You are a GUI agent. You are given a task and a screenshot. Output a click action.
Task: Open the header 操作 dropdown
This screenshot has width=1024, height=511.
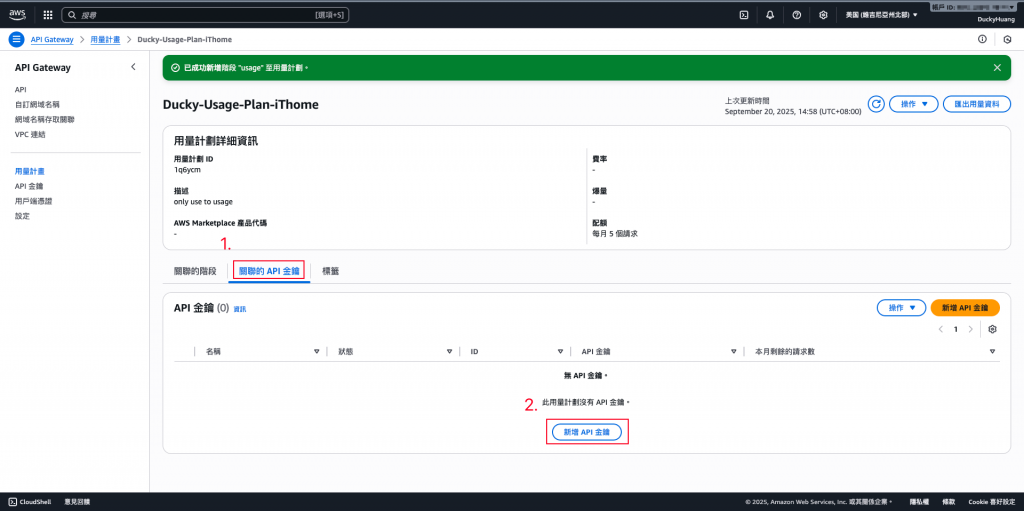(914, 104)
